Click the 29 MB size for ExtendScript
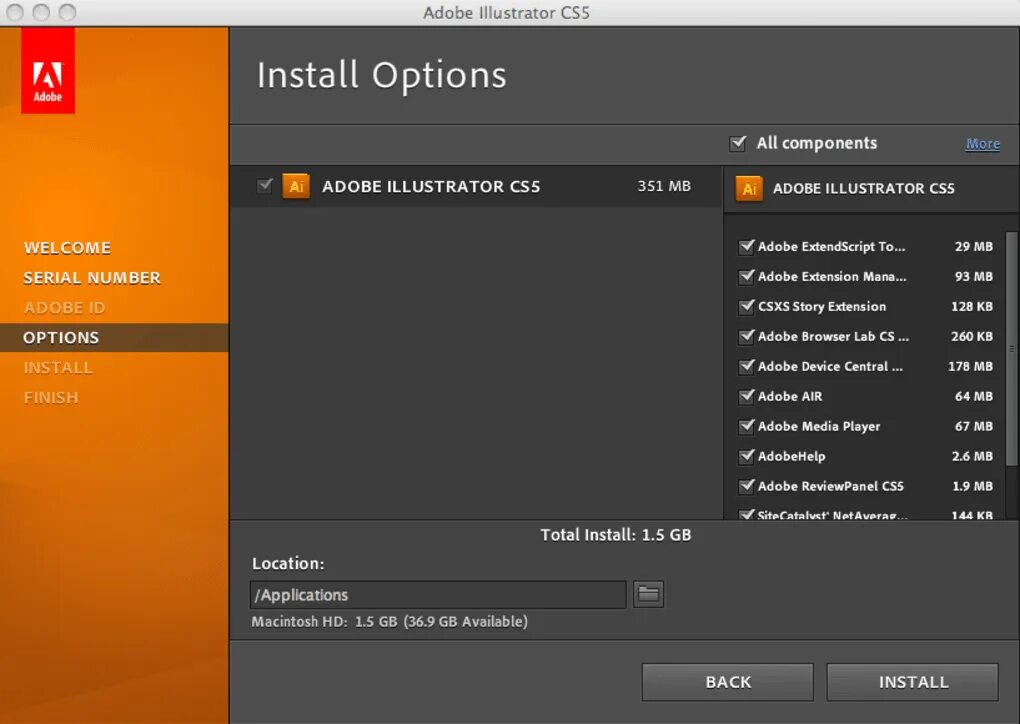 pyautogui.click(x=974, y=247)
